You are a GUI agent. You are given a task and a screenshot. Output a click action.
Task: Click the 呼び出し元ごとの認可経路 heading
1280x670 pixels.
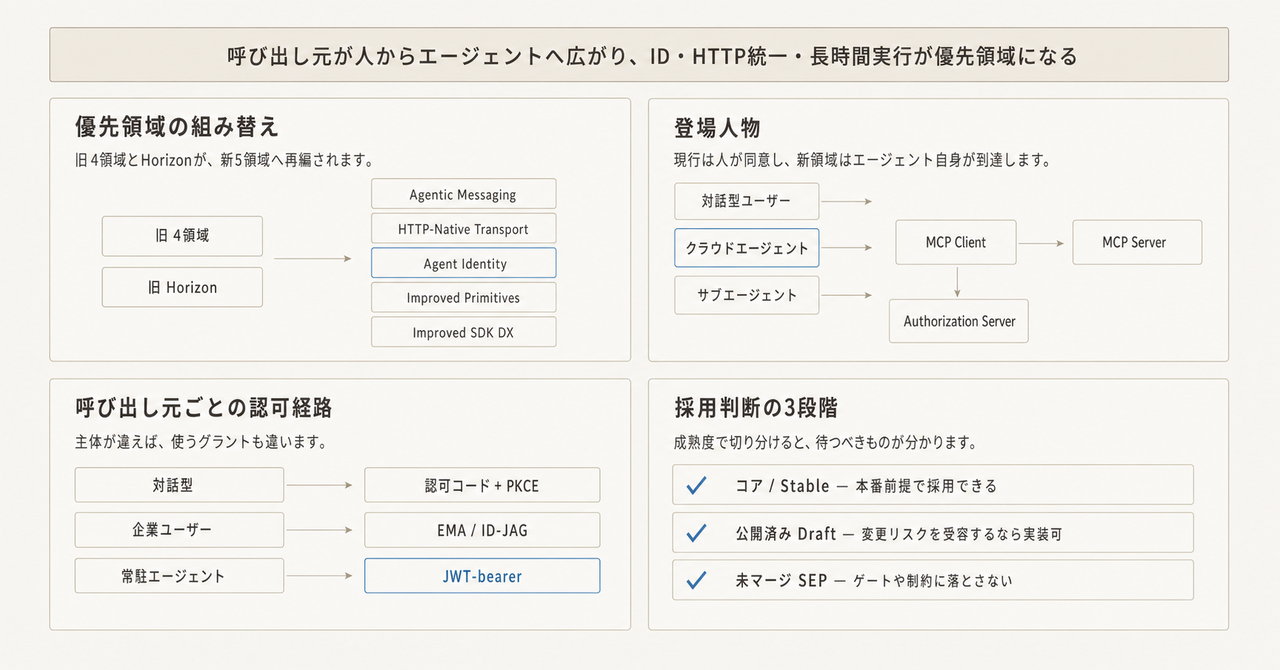point(203,407)
